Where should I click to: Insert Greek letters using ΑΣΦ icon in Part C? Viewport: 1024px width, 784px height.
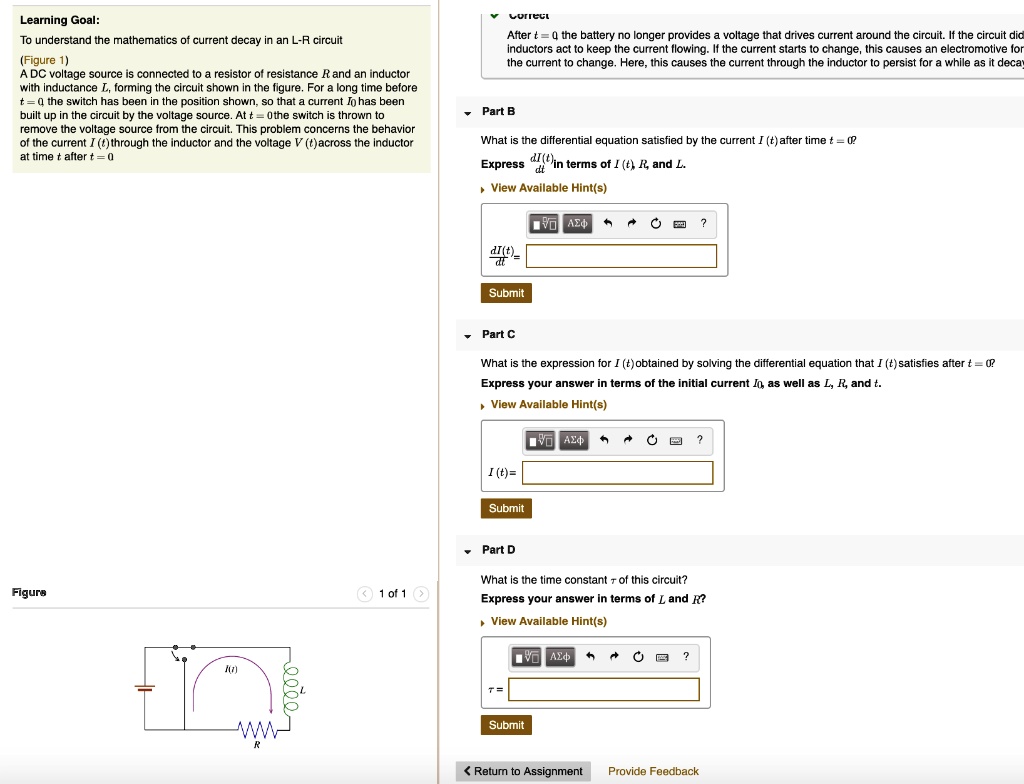572,440
